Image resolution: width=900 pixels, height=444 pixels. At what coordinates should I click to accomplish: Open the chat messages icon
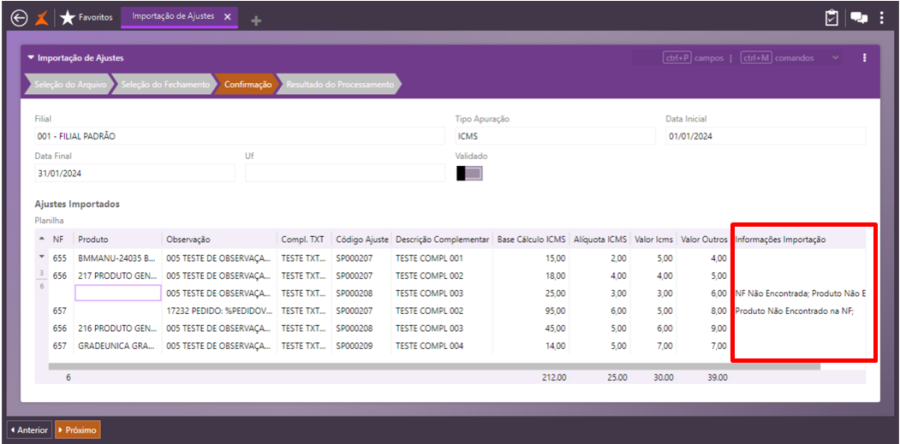(x=858, y=17)
